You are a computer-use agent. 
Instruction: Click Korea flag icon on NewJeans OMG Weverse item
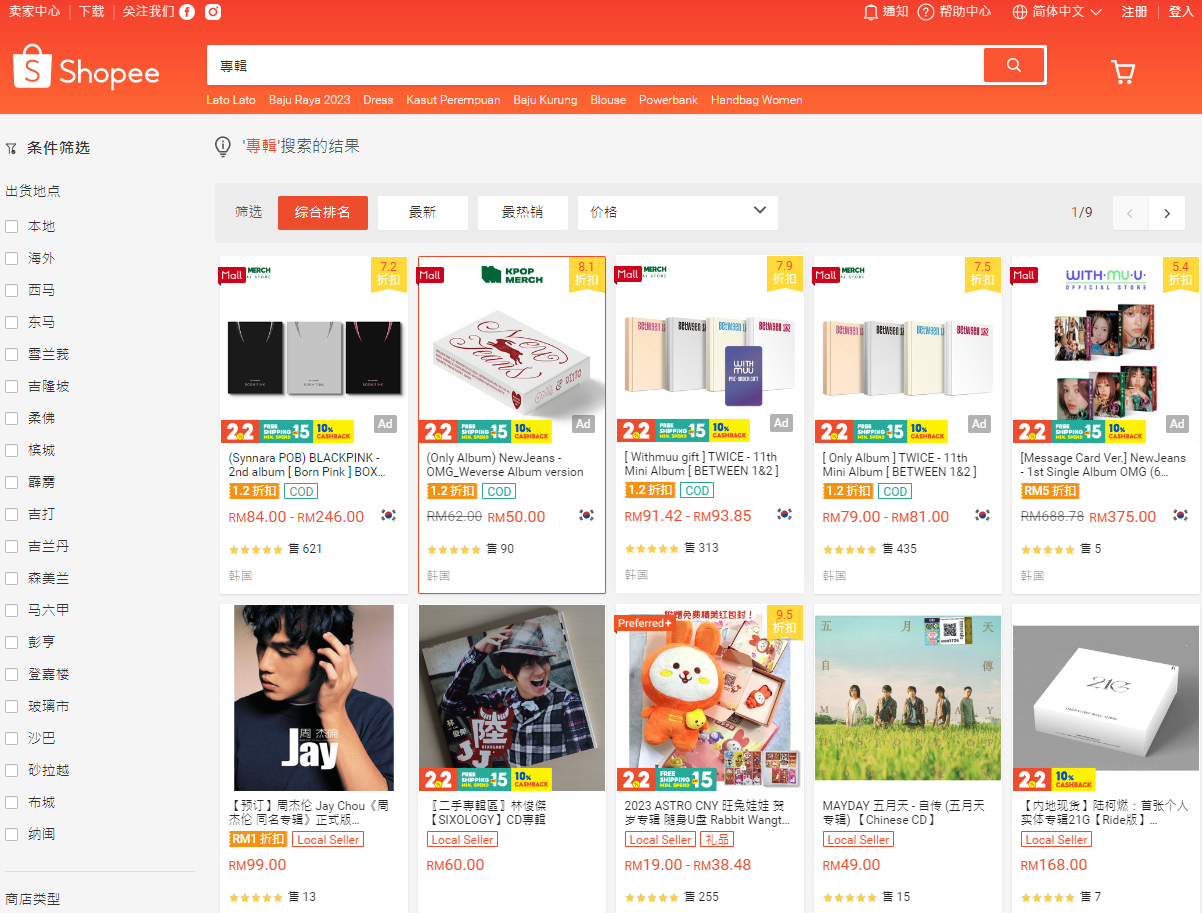click(x=586, y=515)
